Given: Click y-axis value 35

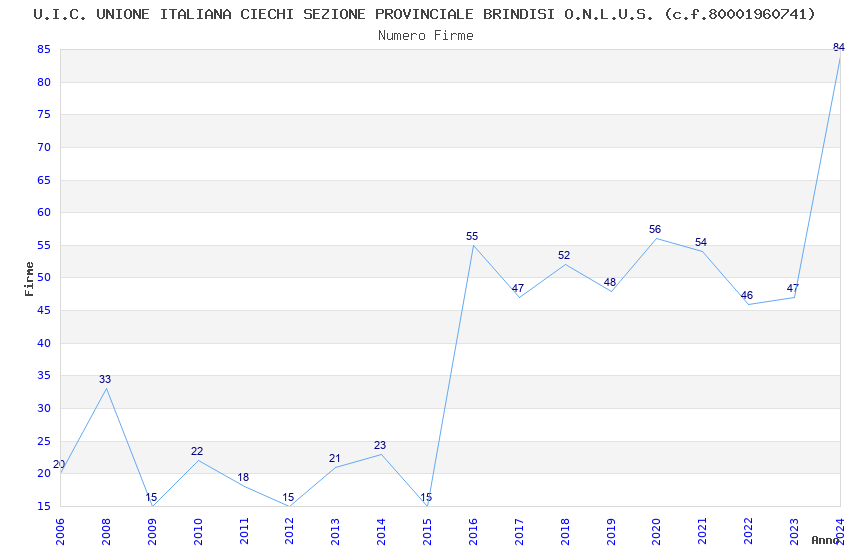Looking at the screenshot, I should [x=44, y=376].
